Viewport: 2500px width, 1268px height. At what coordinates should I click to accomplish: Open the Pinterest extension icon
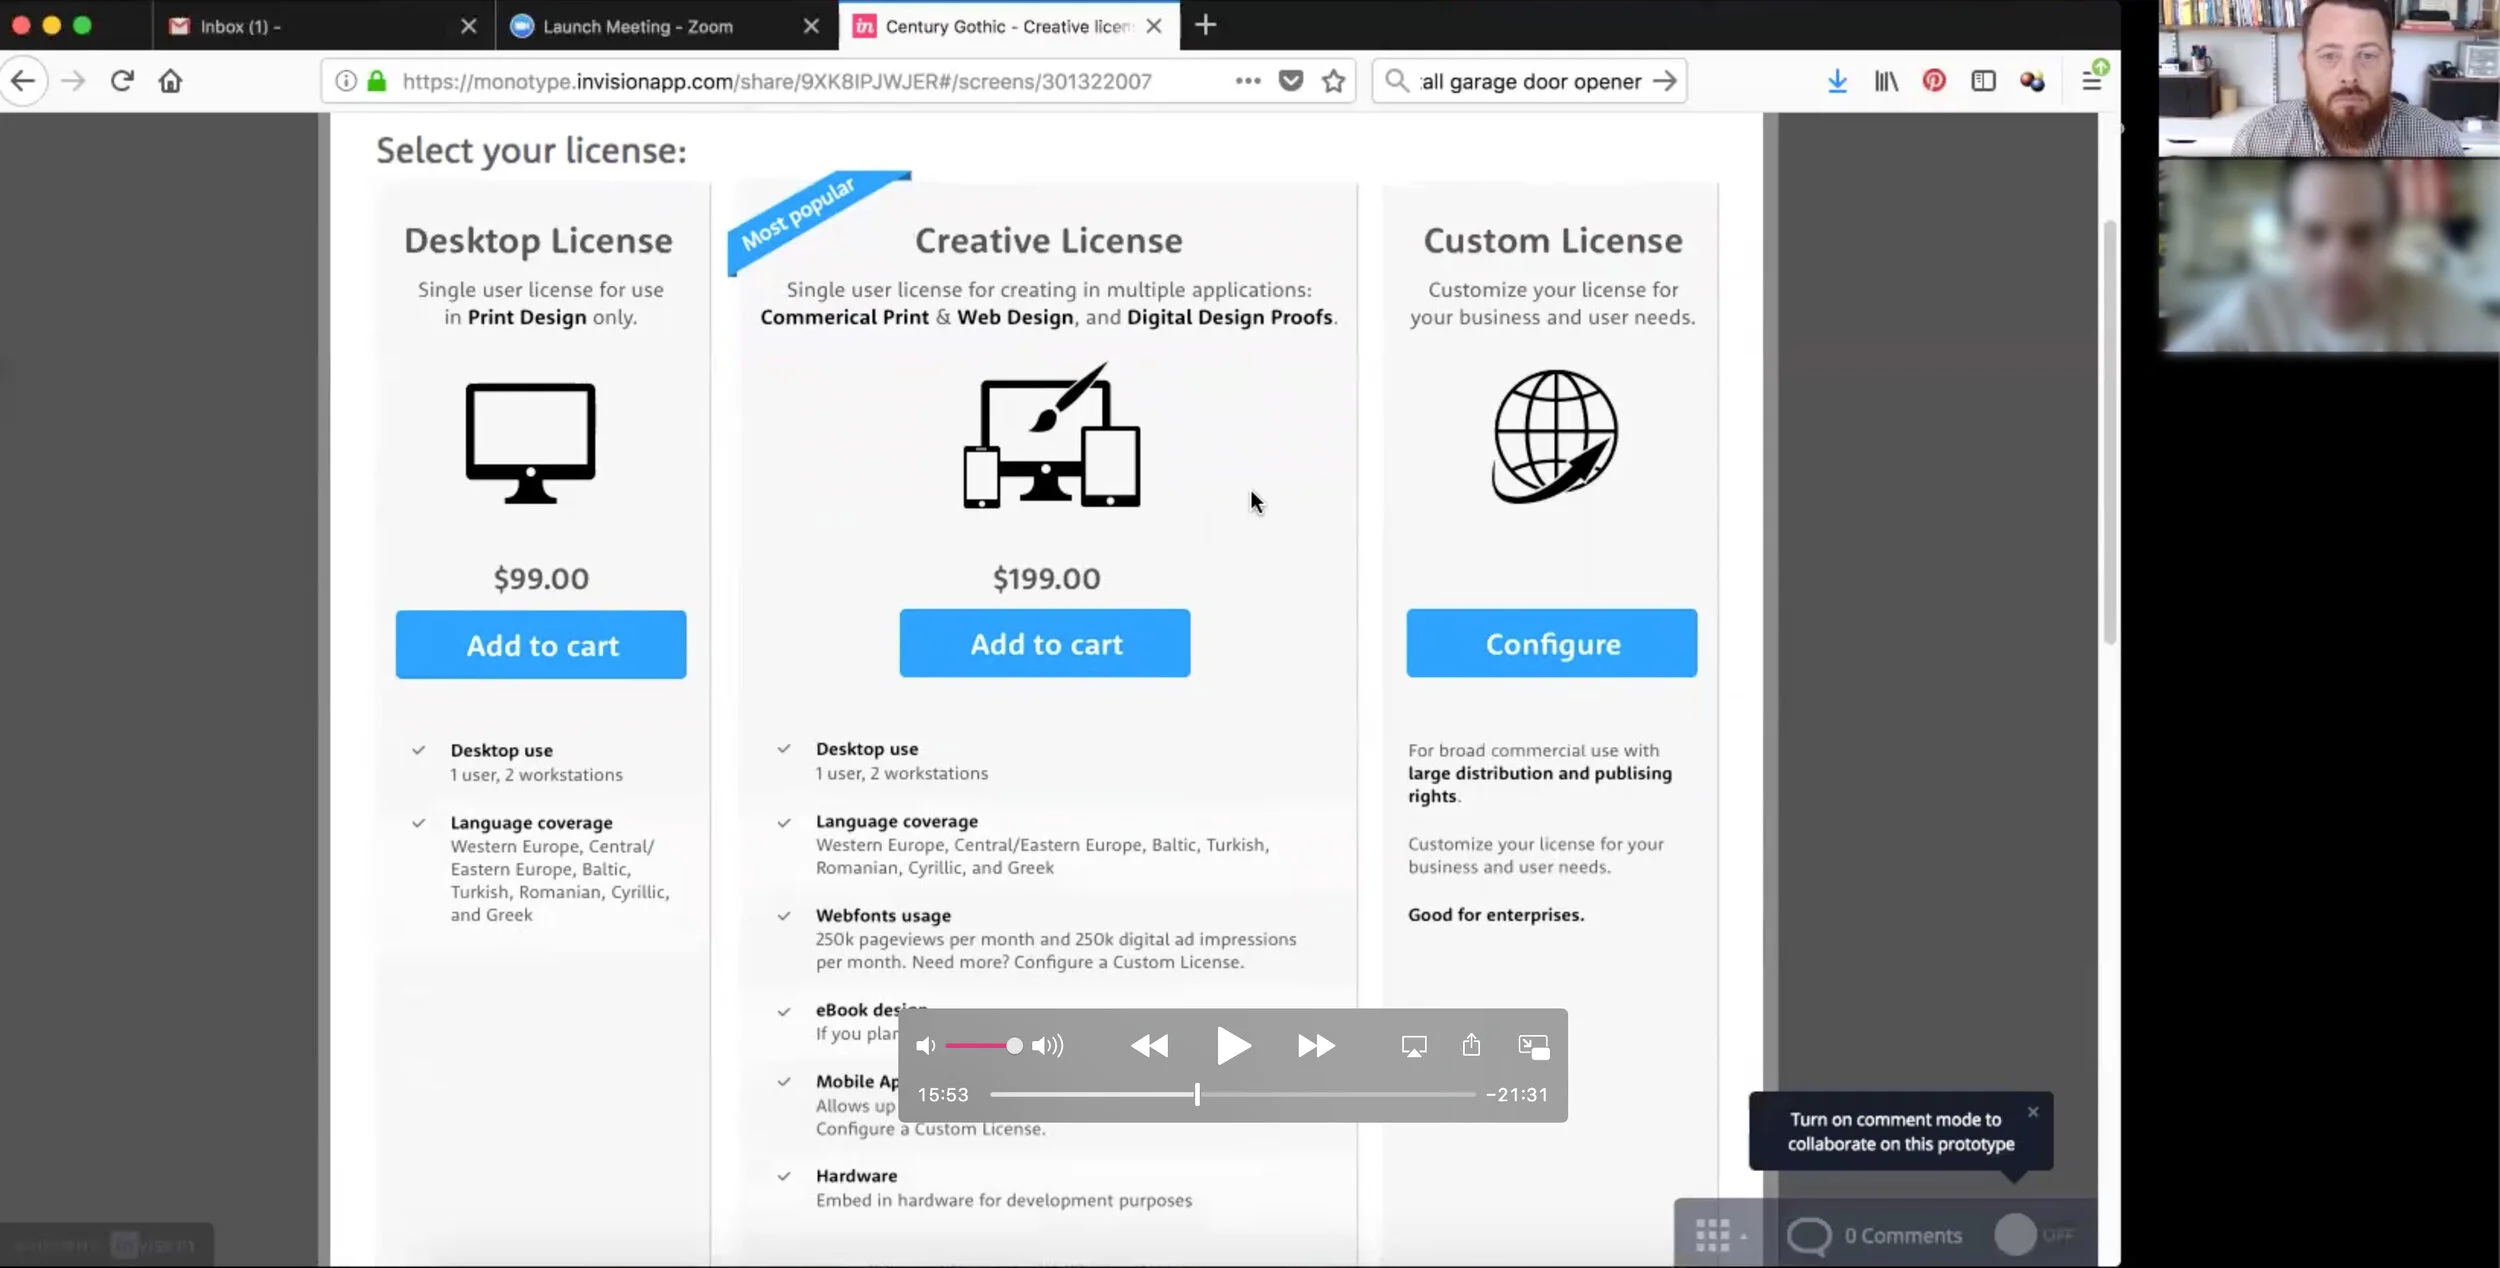pyautogui.click(x=1934, y=81)
